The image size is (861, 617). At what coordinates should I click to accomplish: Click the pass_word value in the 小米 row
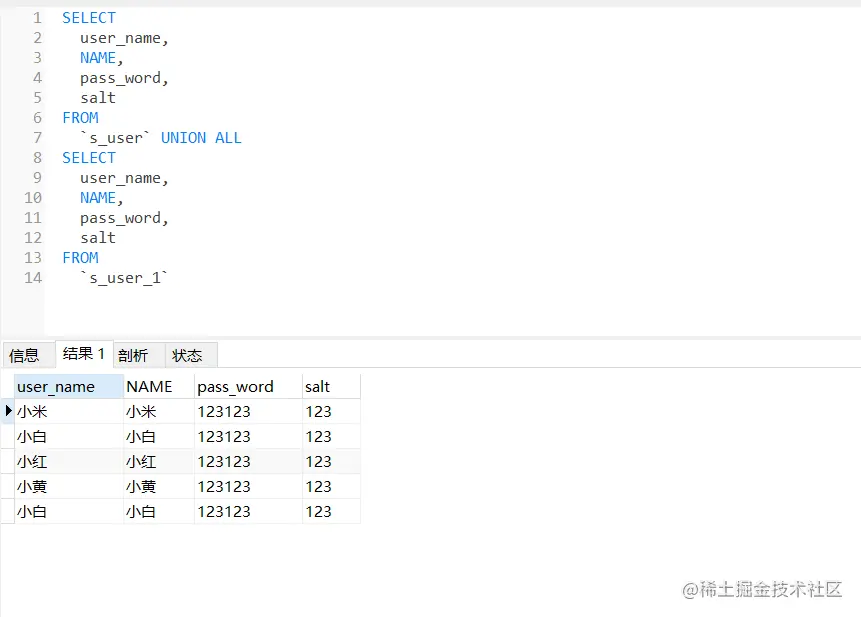click(224, 411)
